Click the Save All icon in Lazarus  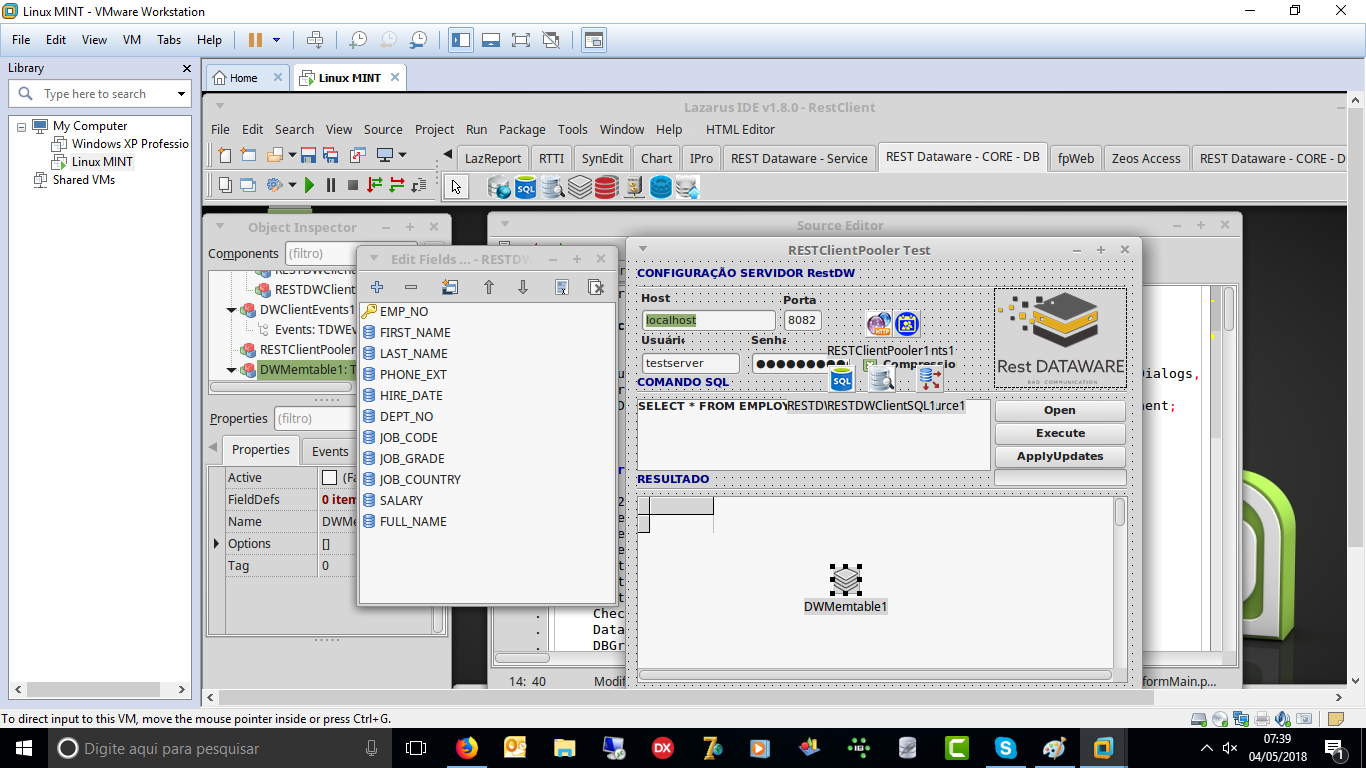click(x=330, y=155)
